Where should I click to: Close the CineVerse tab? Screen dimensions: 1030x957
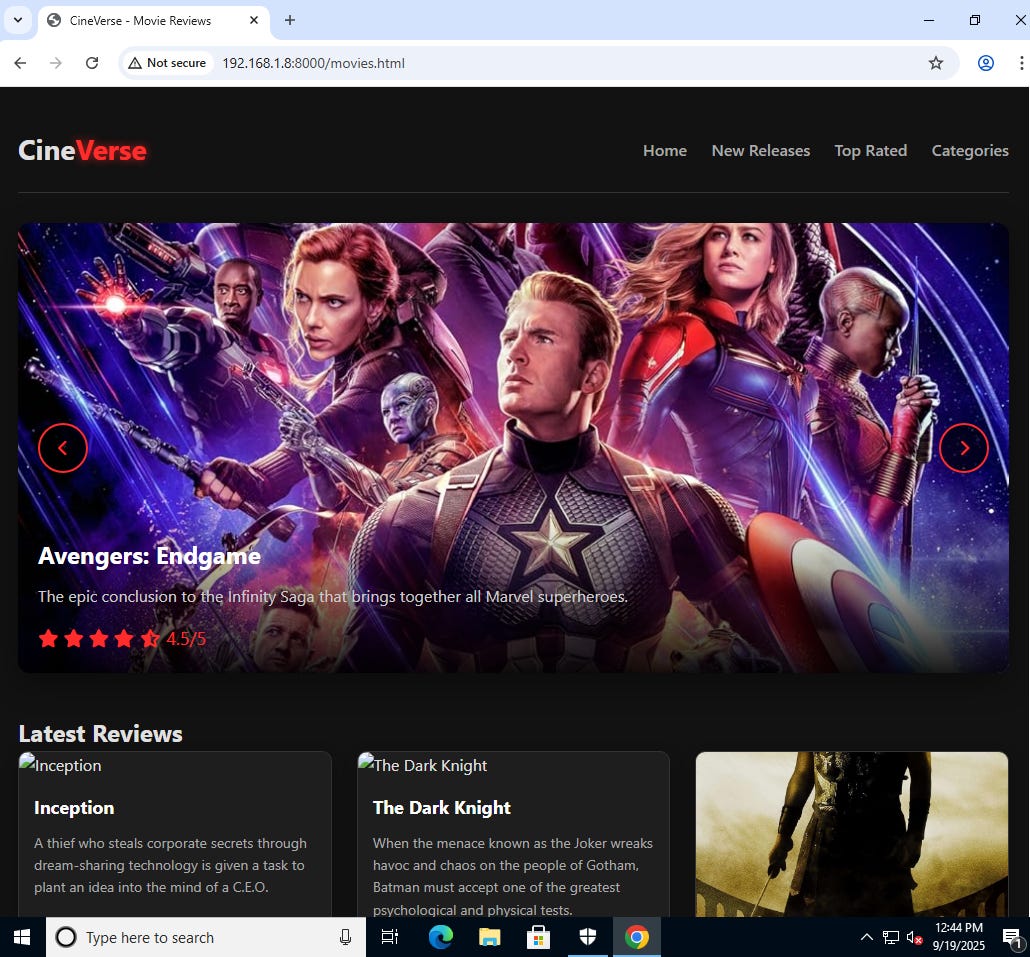click(x=254, y=20)
